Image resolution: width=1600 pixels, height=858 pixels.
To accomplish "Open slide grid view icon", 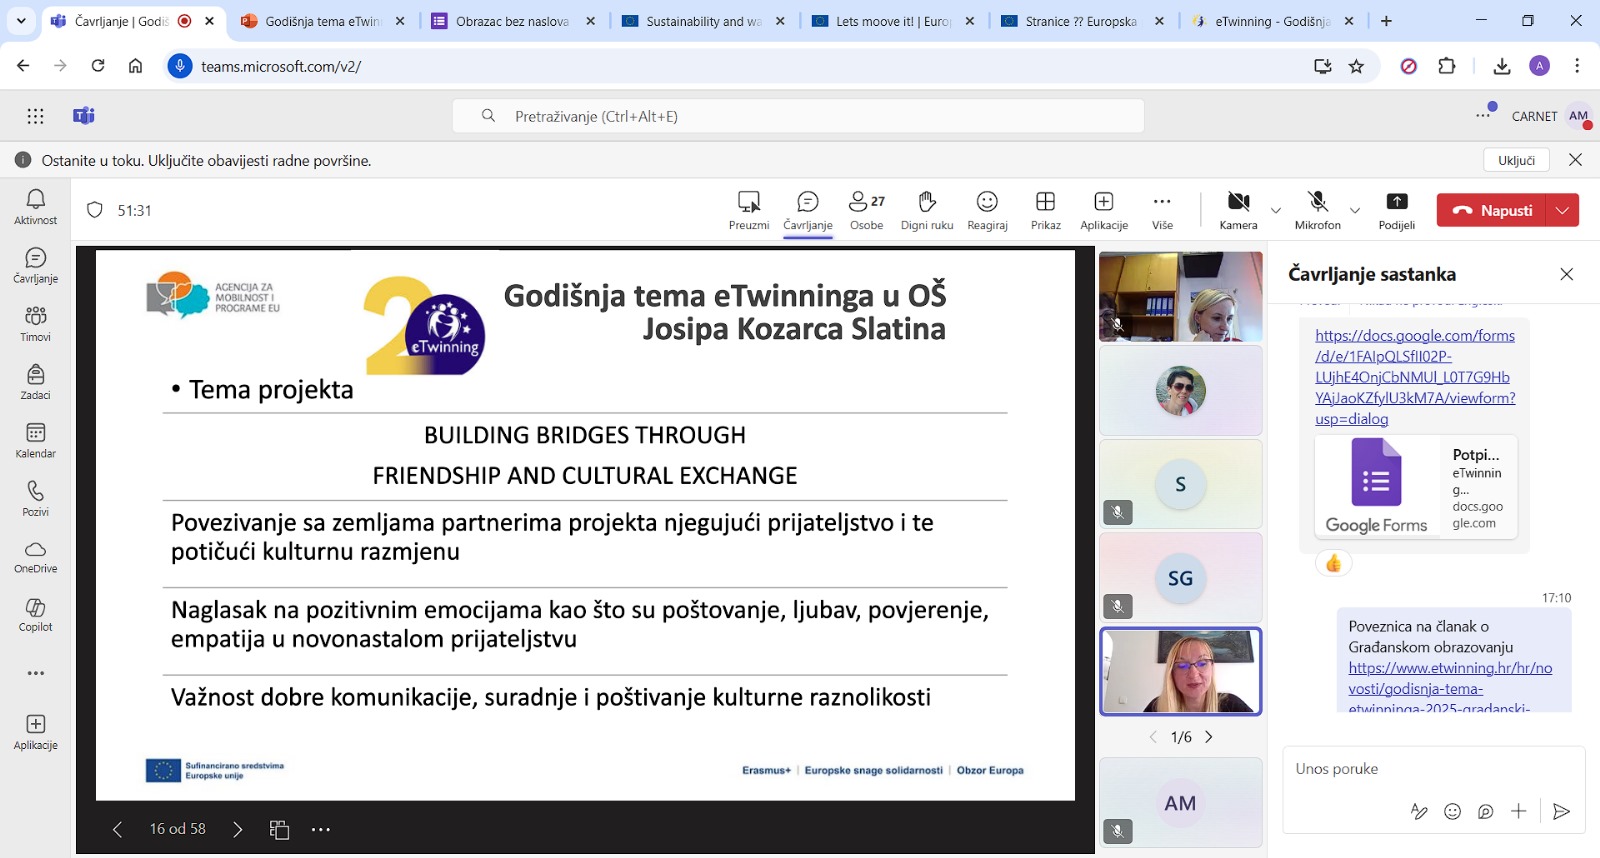I will pos(279,829).
